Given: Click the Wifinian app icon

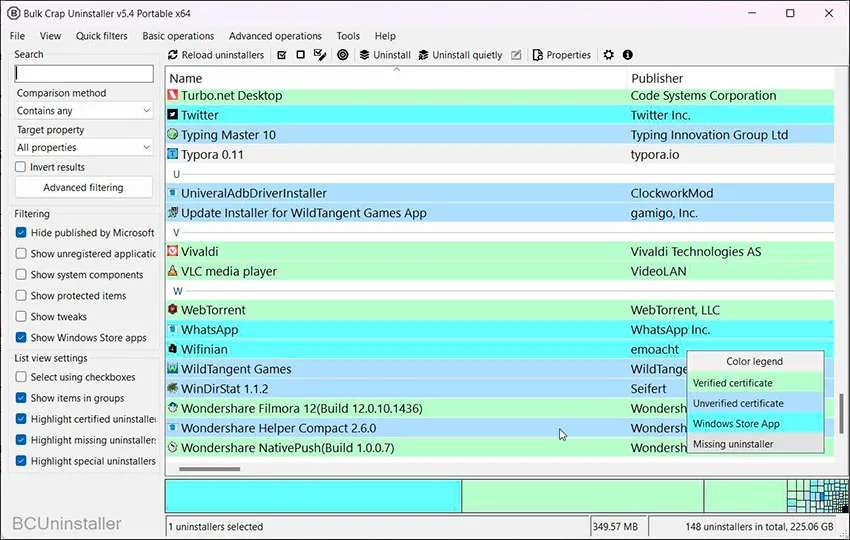Looking at the screenshot, I should (172, 349).
